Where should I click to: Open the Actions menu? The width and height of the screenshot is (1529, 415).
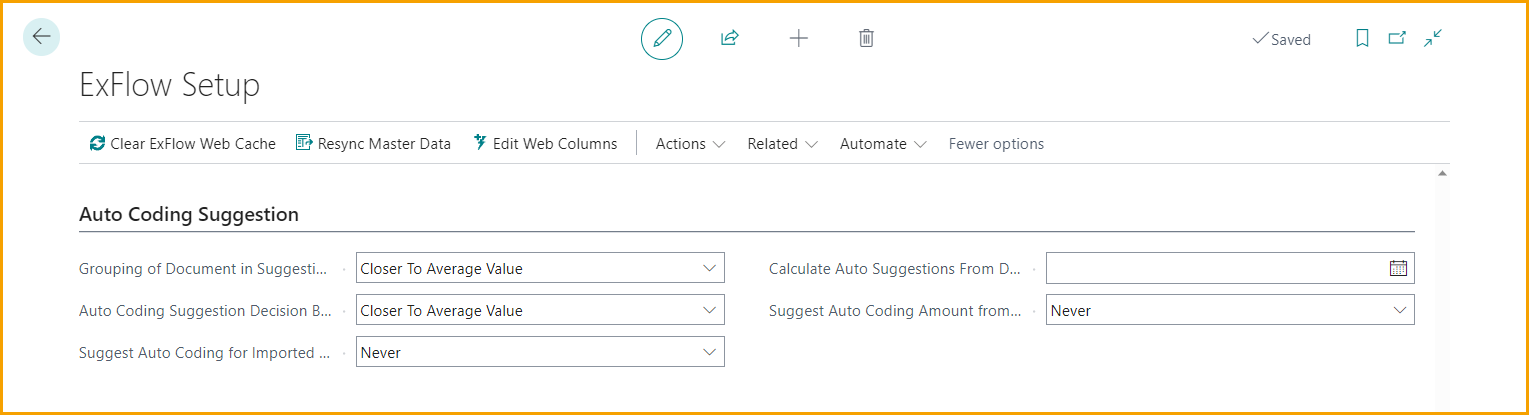(690, 144)
